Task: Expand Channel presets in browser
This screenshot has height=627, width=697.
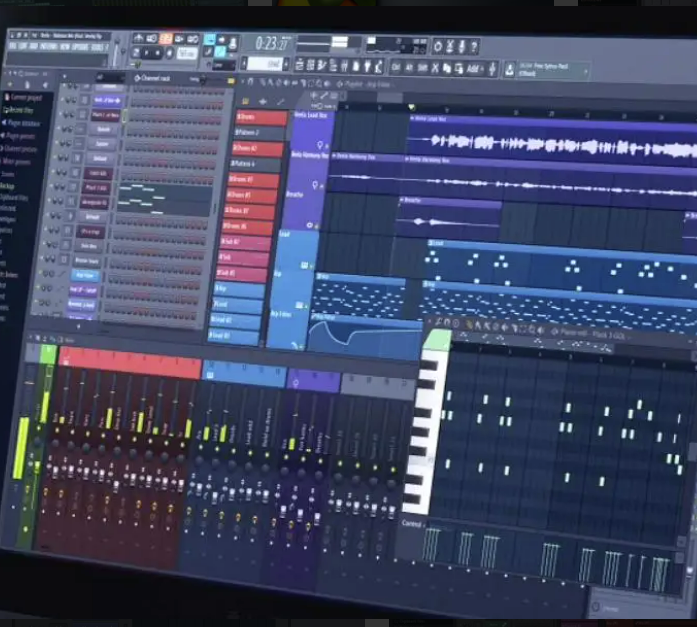Action: coord(20,149)
